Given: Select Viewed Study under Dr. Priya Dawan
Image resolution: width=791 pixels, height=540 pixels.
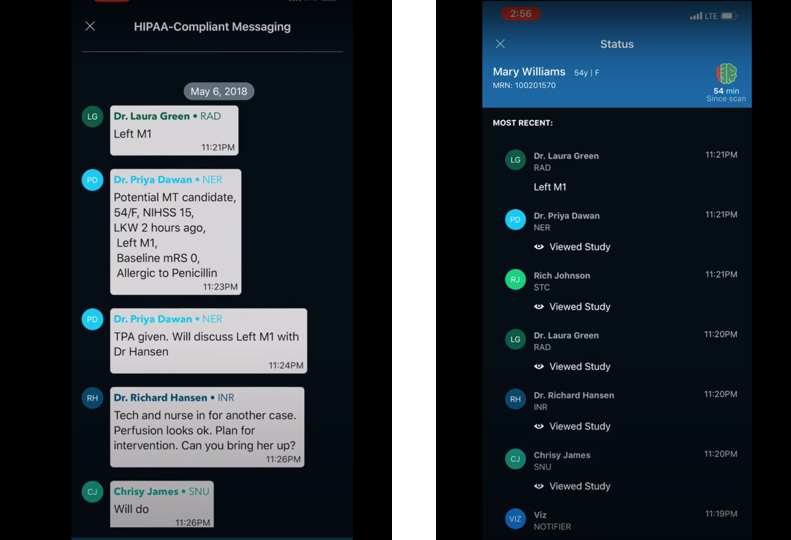Looking at the screenshot, I should (580, 247).
